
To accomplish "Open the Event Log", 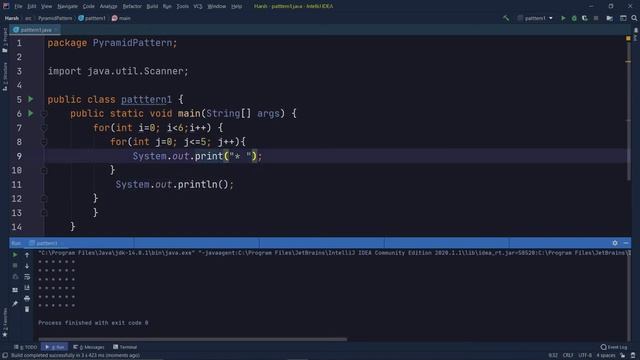I will [614, 347].
